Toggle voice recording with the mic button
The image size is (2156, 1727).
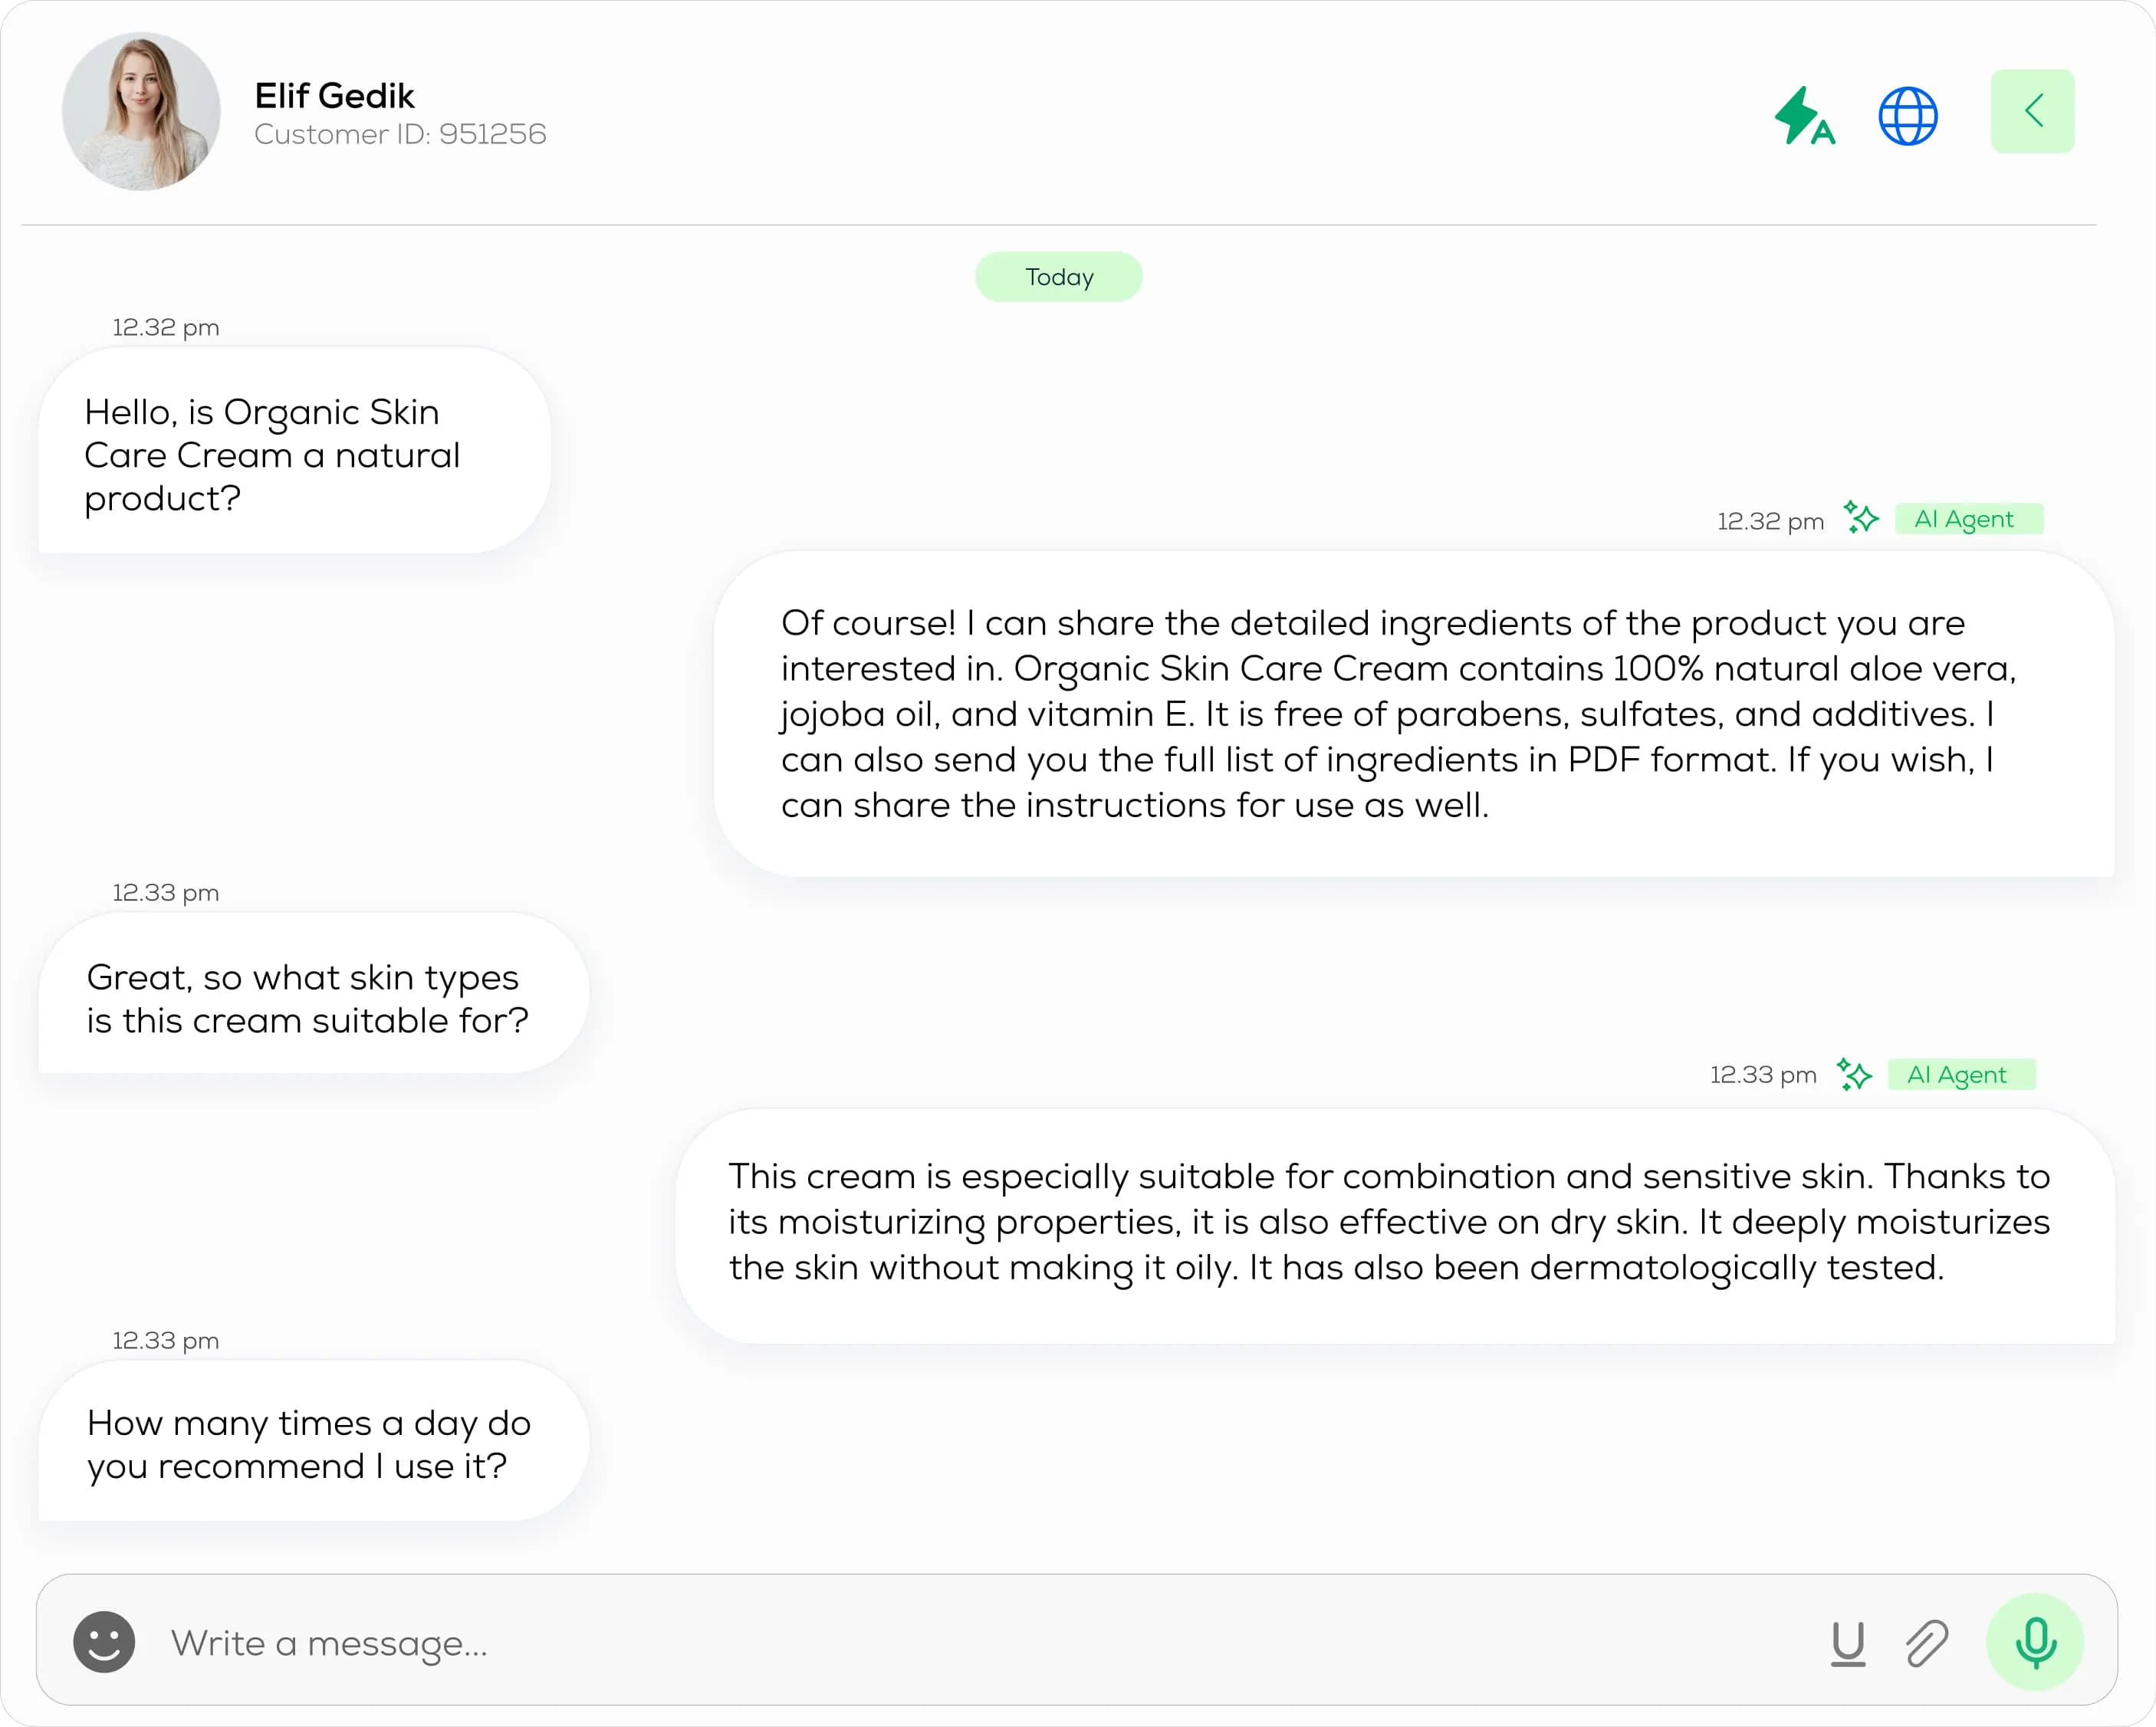2037,1643
